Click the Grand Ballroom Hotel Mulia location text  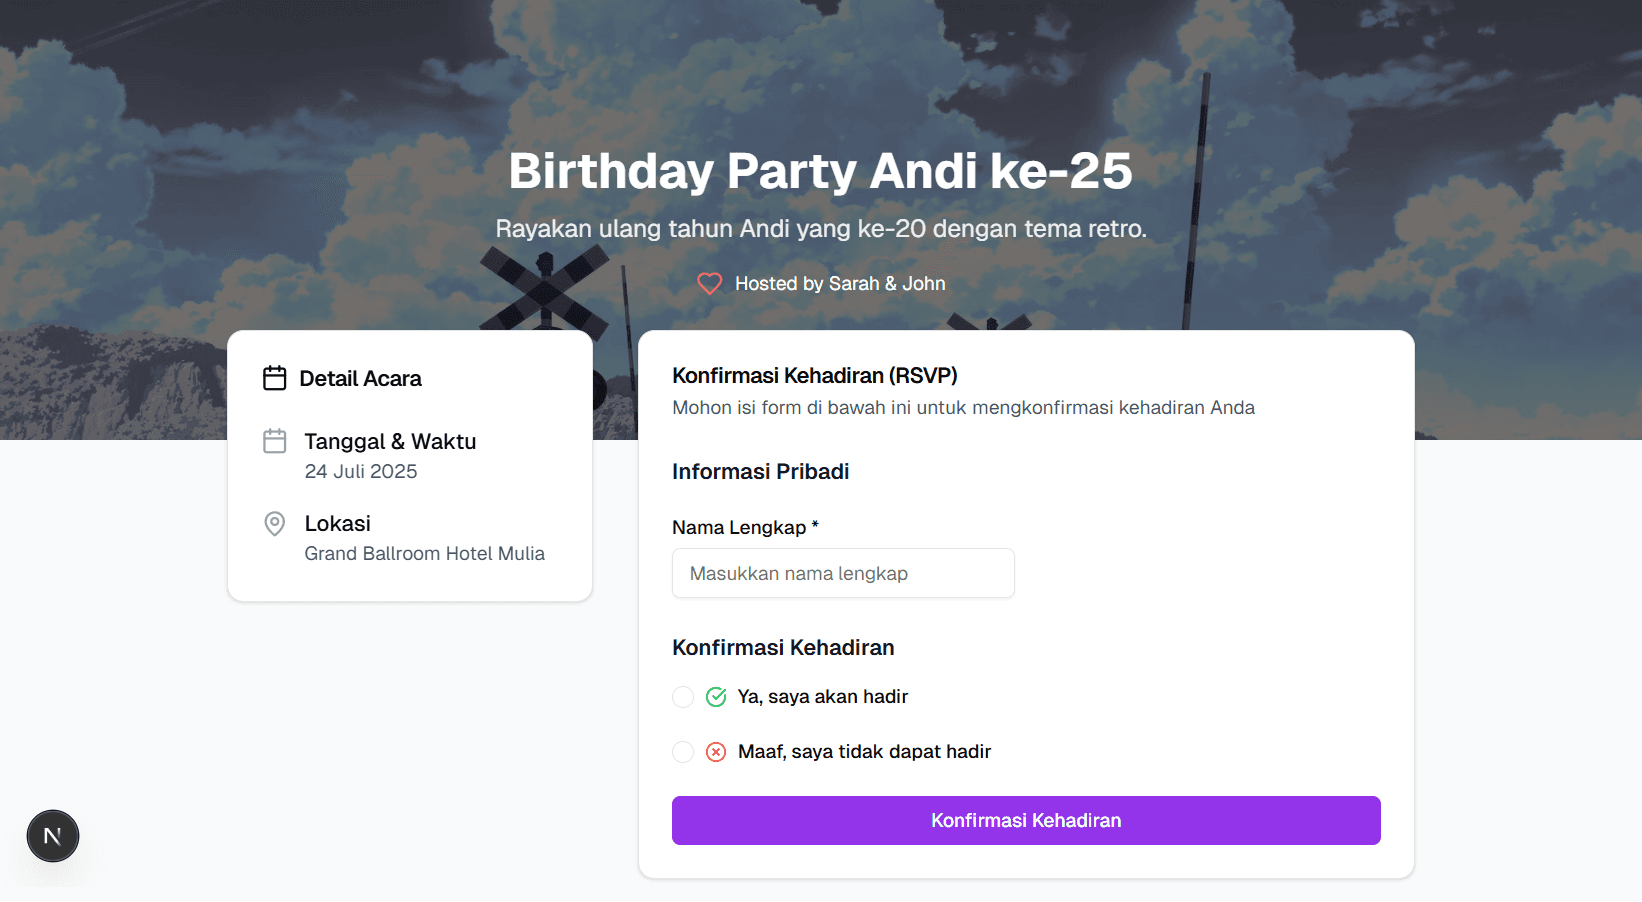tap(425, 554)
